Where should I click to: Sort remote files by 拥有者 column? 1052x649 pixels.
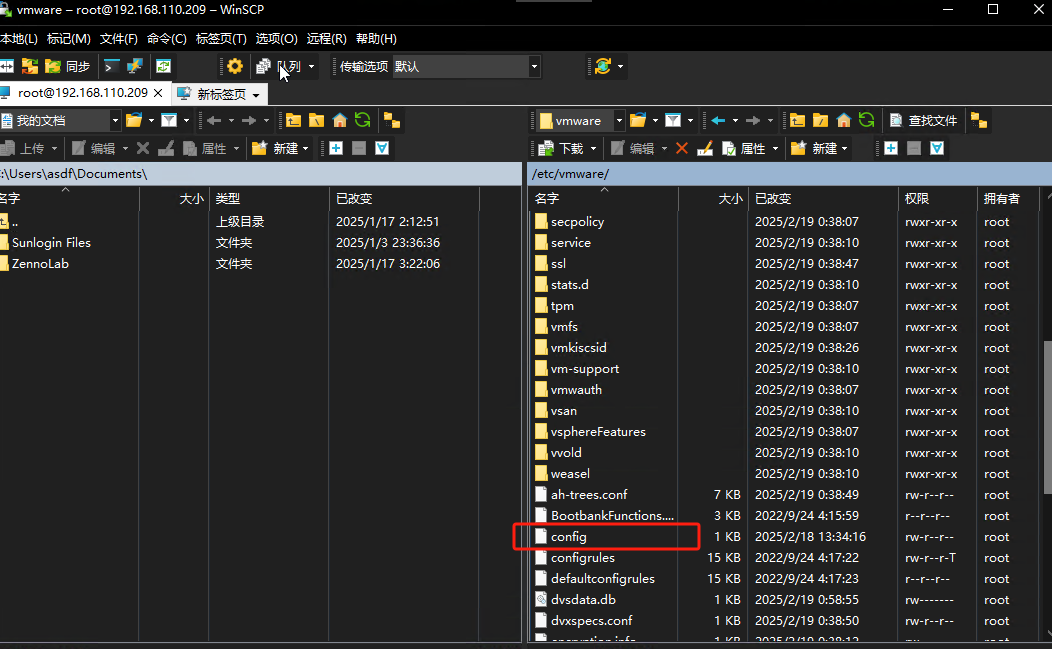tap(1007, 199)
